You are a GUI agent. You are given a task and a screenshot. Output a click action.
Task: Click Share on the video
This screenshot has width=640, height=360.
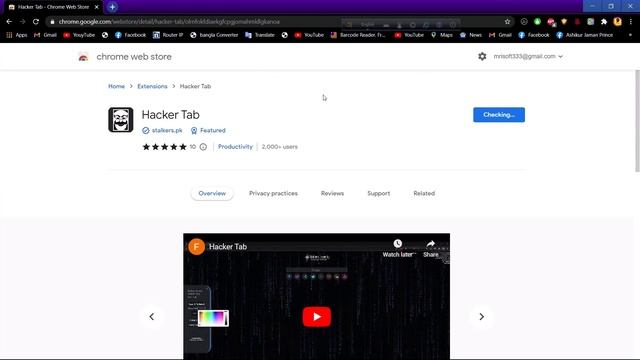[x=431, y=248]
